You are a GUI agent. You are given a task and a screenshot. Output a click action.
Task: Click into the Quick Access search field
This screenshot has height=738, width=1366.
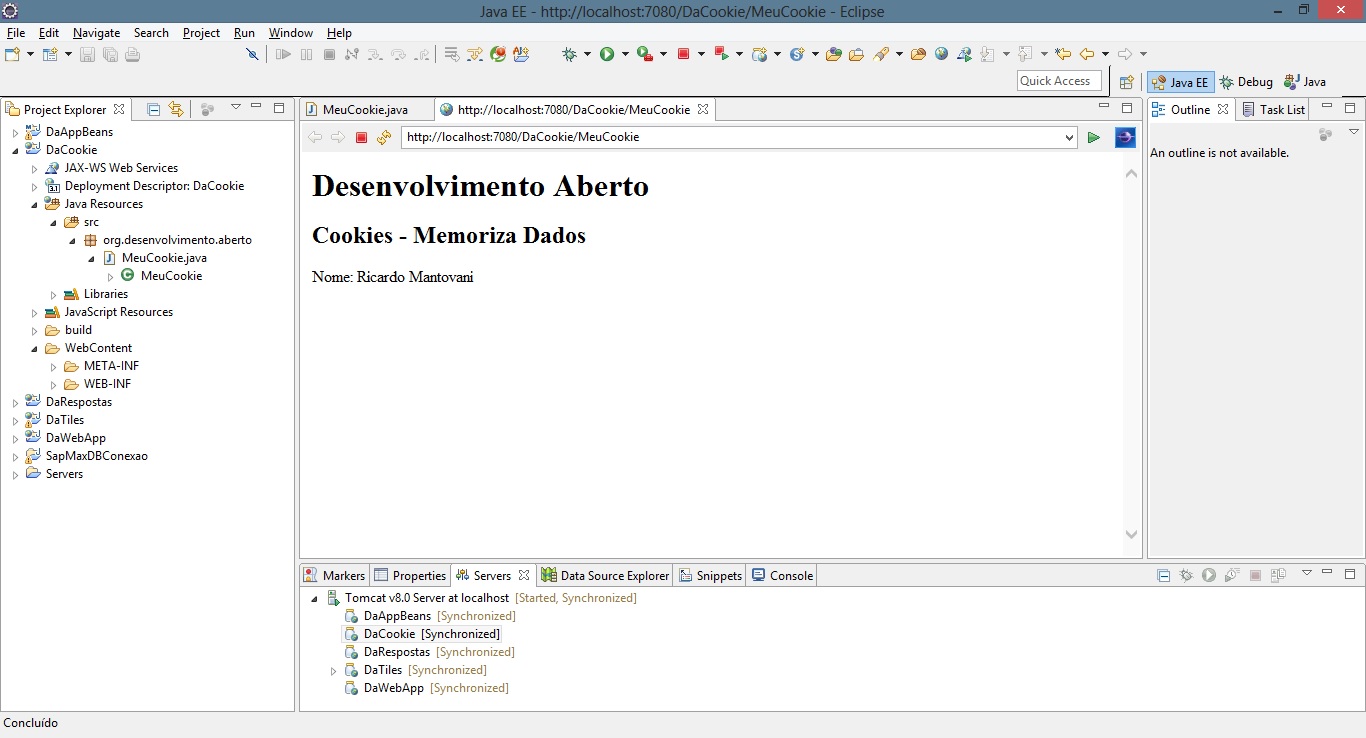click(x=1058, y=81)
